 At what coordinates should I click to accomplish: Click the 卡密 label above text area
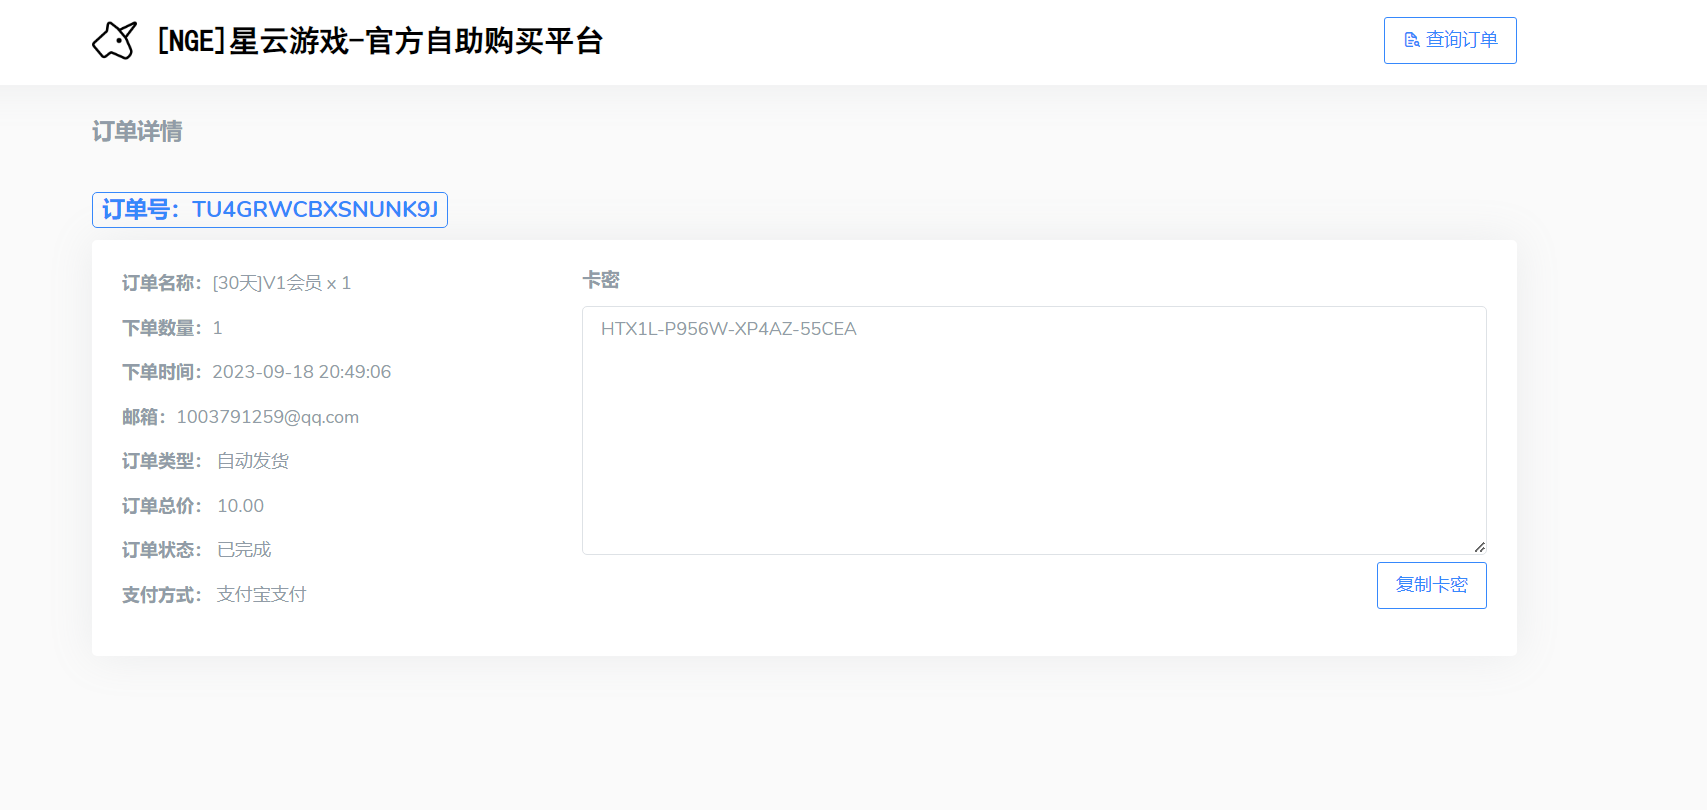[601, 280]
